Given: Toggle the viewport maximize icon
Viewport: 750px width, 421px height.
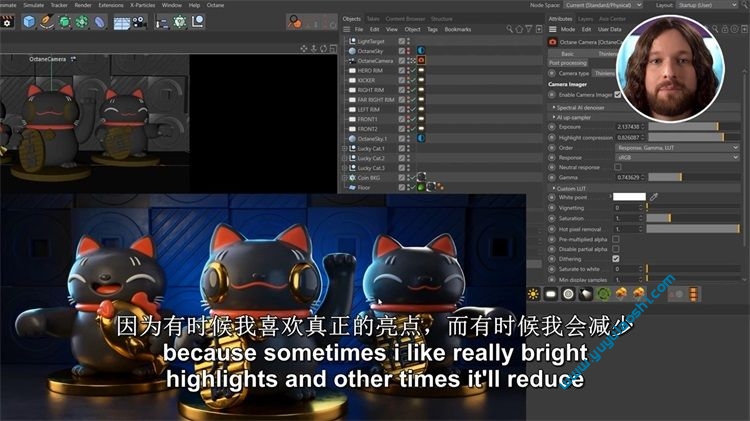Looking at the screenshot, I should click(333, 49).
